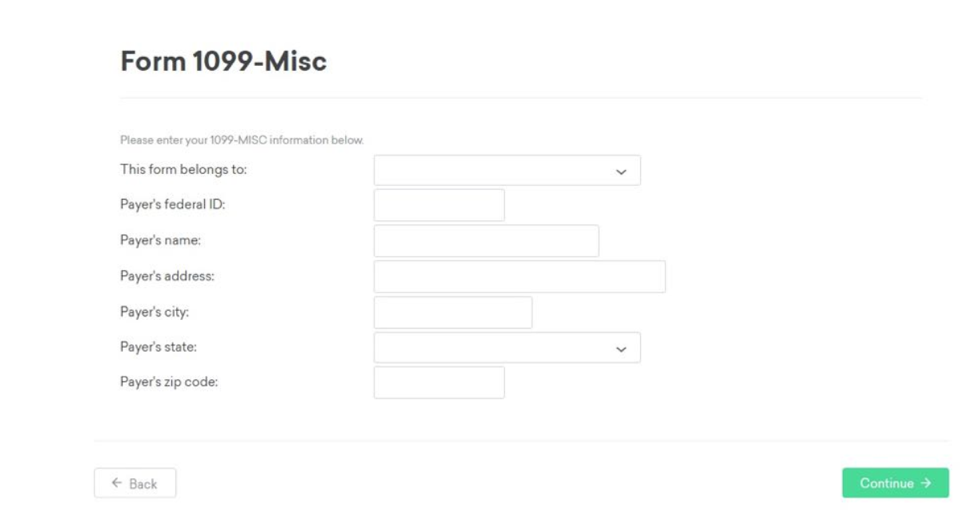This screenshot has height=521, width=975.
Task: Click into the Payer's name text box
Action: tap(486, 241)
